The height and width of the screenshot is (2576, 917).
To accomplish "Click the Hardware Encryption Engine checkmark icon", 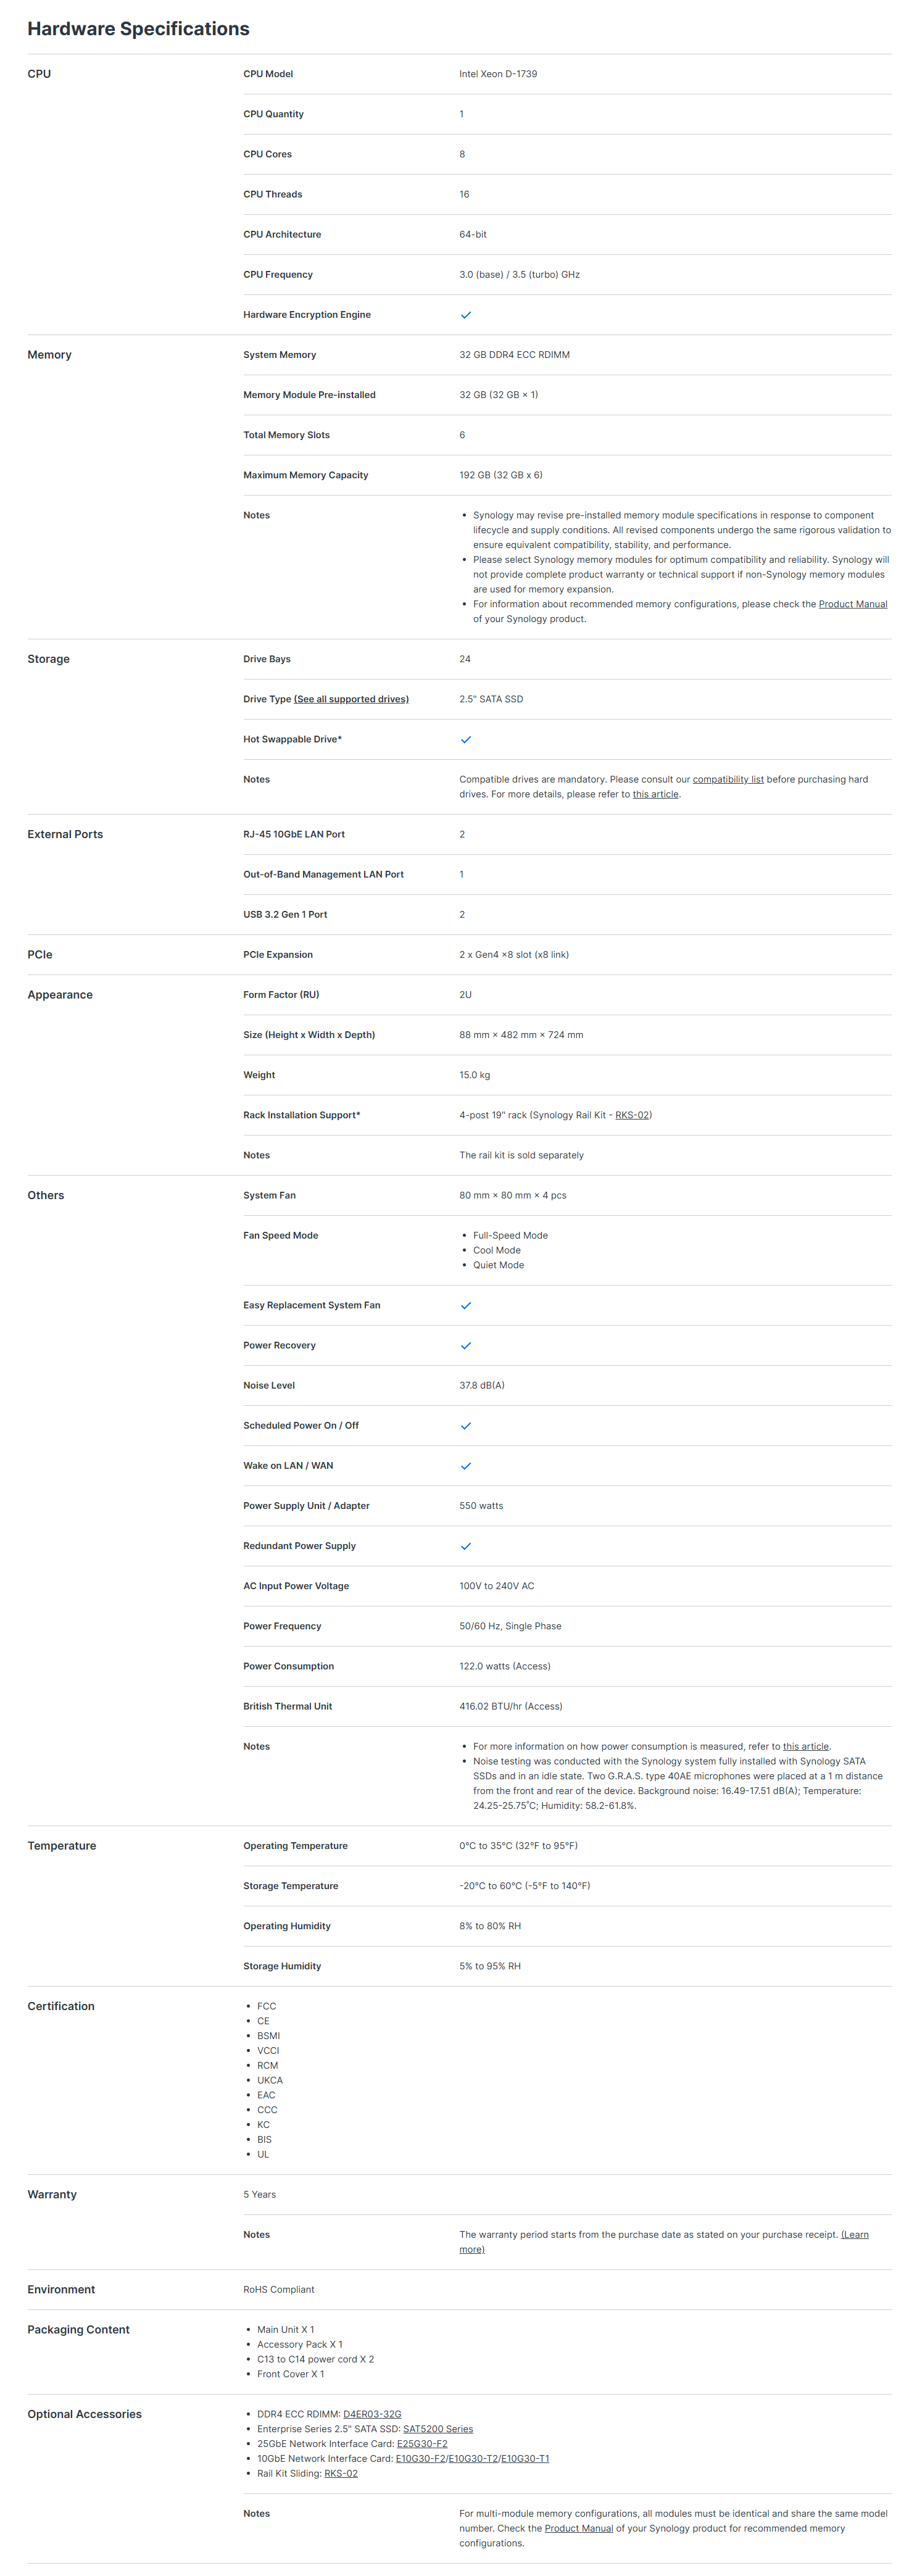I will 465,315.
